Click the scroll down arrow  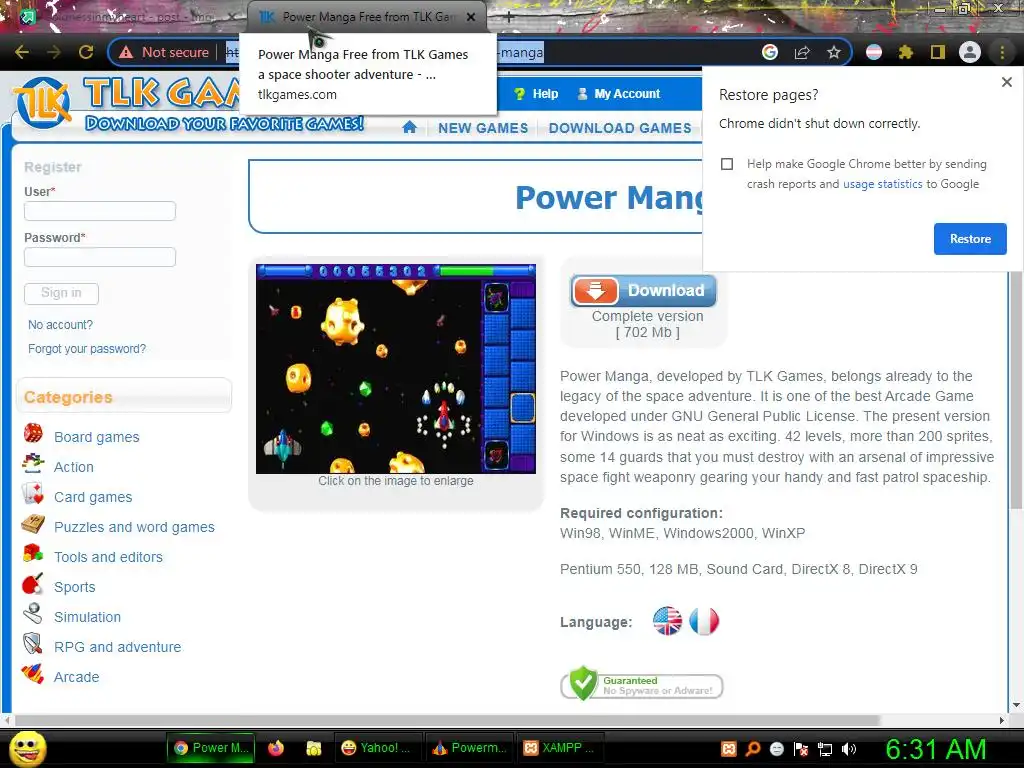1016,705
